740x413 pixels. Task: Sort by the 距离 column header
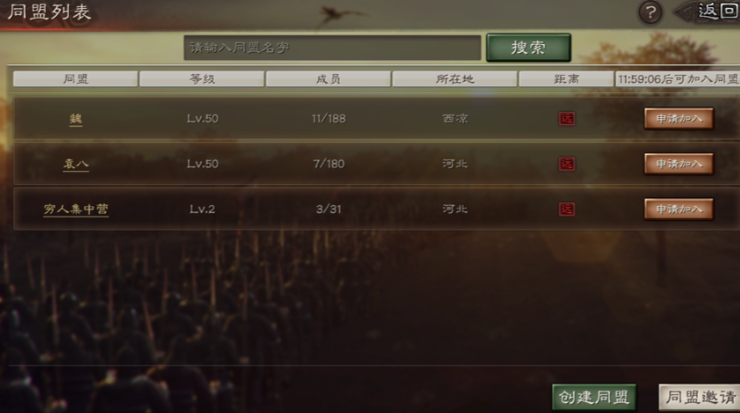tap(566, 79)
